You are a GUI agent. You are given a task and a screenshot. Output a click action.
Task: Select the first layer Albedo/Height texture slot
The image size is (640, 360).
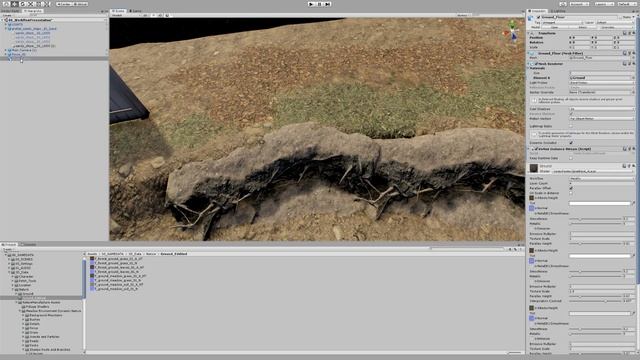tap(531, 198)
